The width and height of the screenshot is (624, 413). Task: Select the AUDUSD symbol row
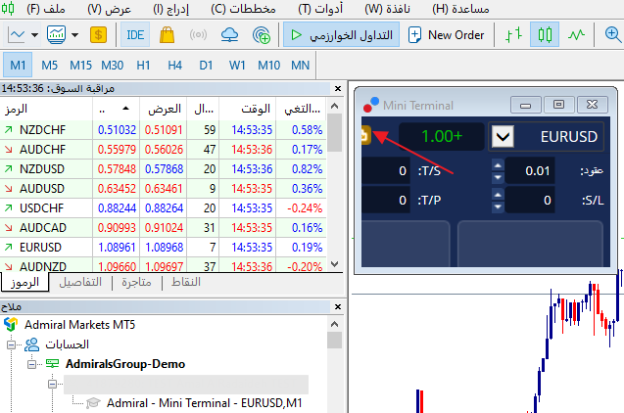click(163, 188)
